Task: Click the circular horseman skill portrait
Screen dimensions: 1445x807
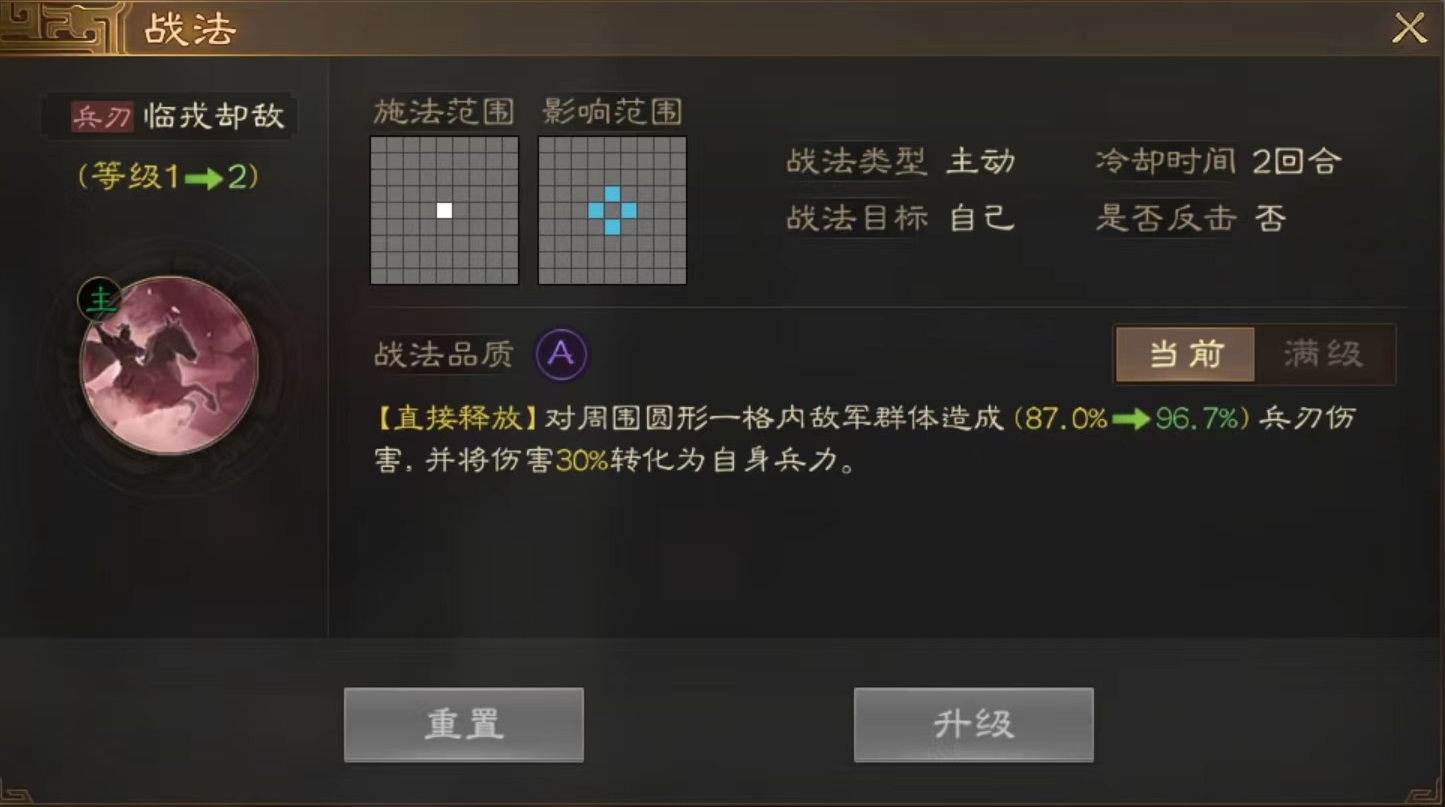Action: click(169, 365)
